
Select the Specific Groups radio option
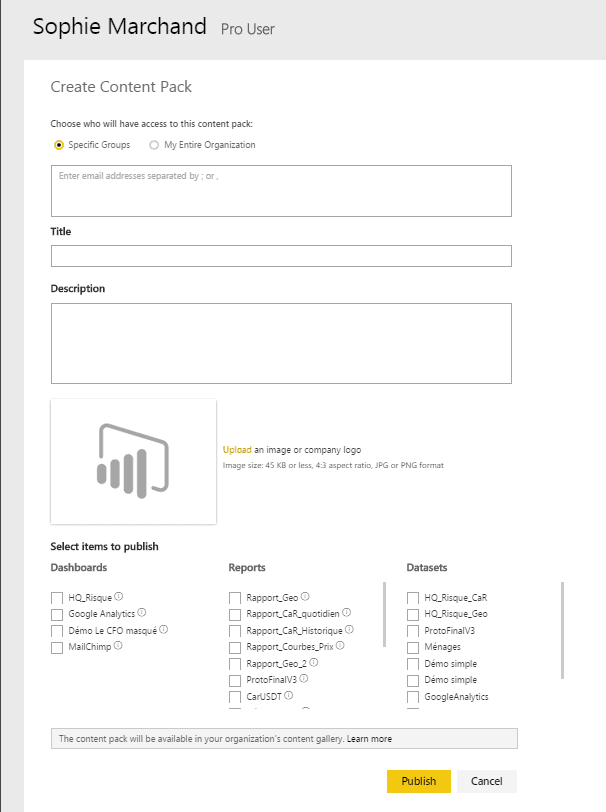[59, 145]
